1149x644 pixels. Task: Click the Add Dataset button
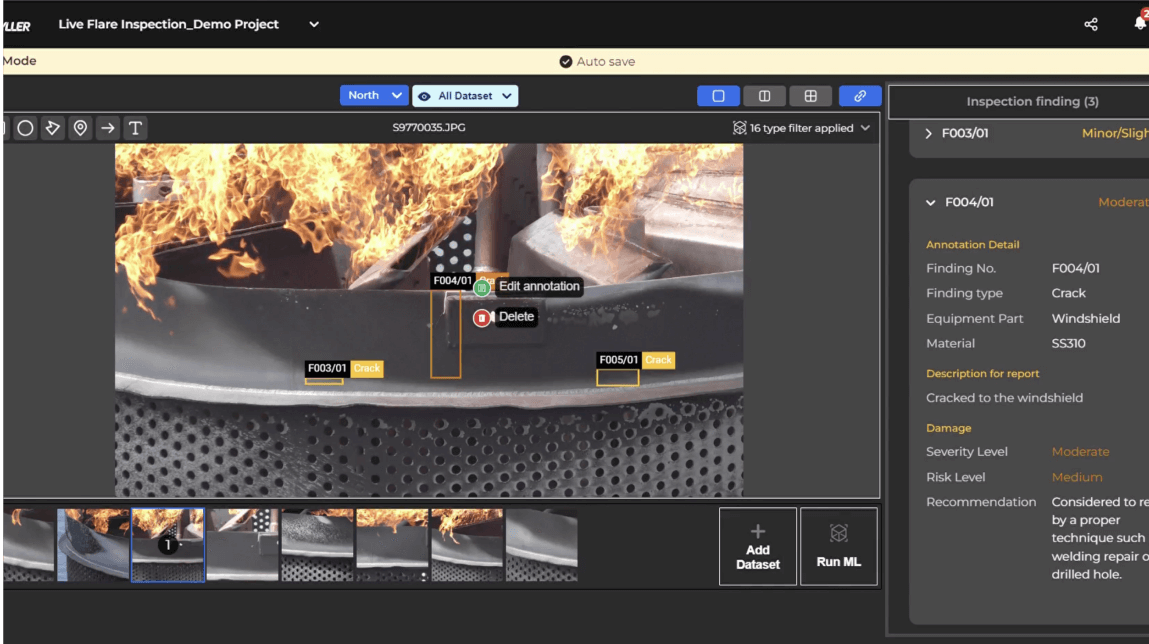758,546
